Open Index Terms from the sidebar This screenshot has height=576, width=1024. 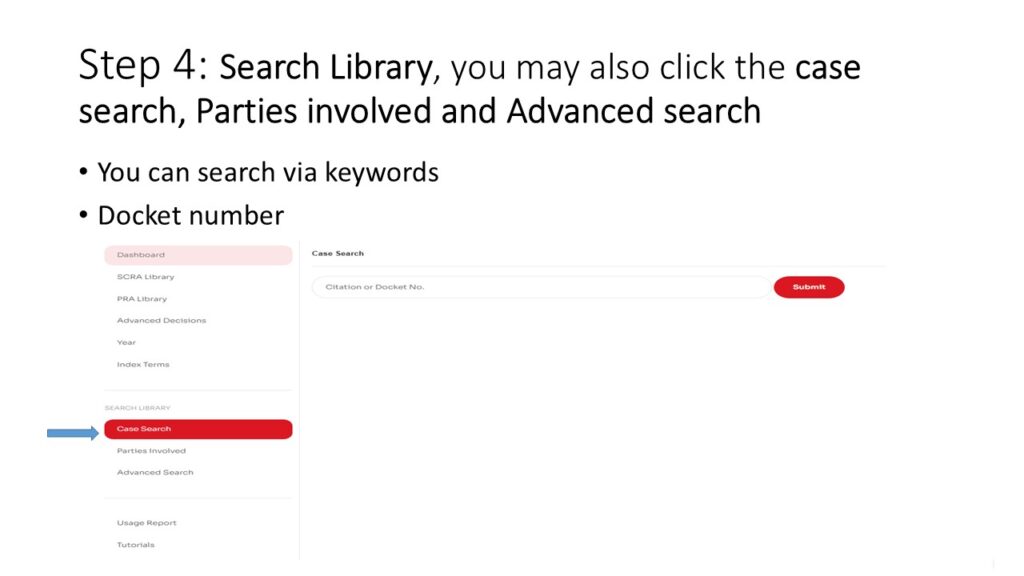coord(143,365)
